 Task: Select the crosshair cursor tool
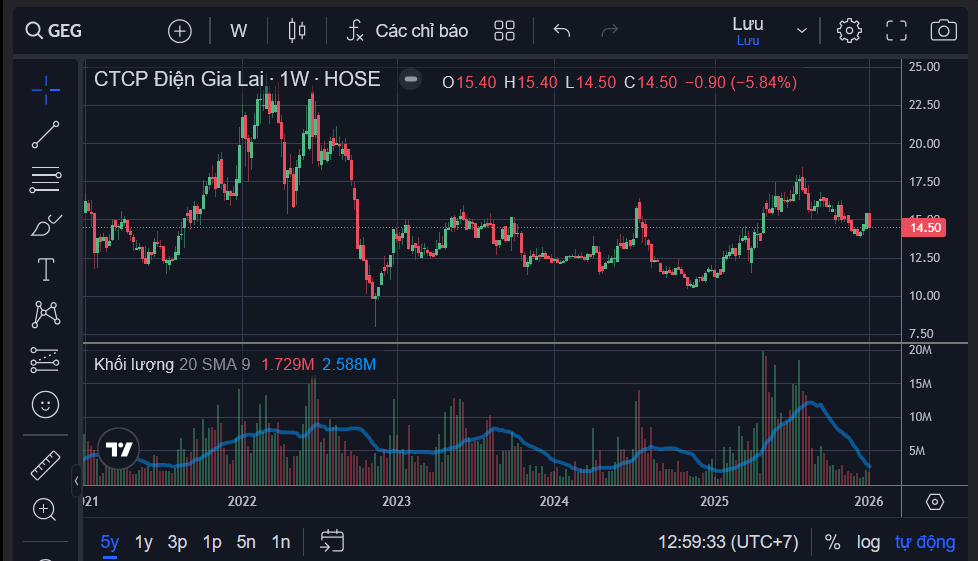pos(45,89)
